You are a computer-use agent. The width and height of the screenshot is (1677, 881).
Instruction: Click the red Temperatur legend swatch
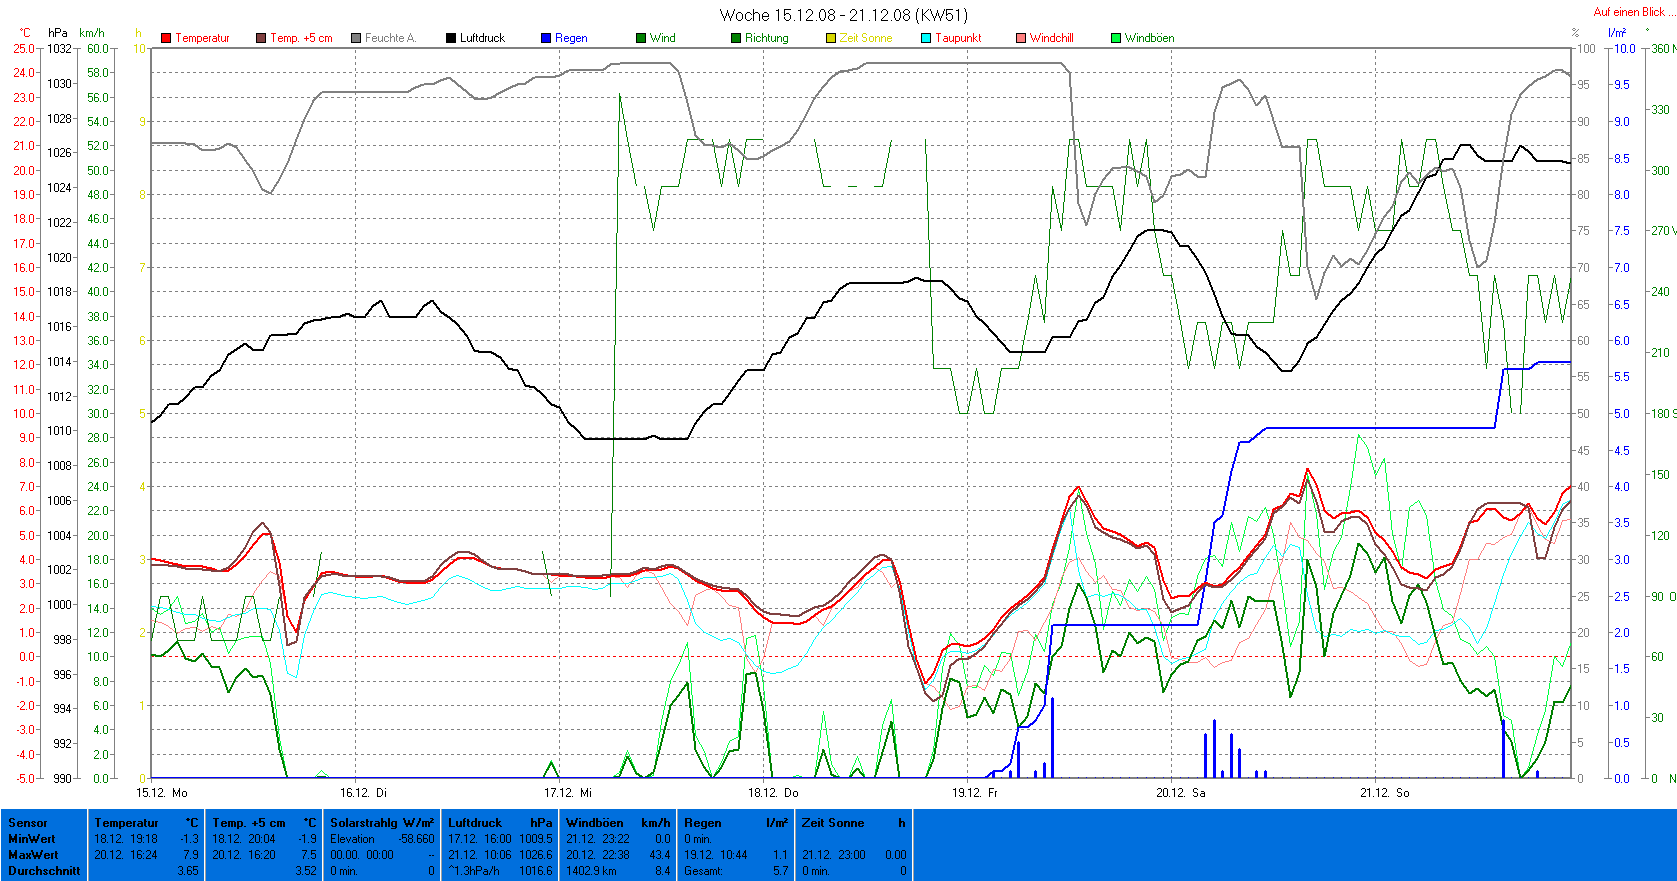point(166,38)
